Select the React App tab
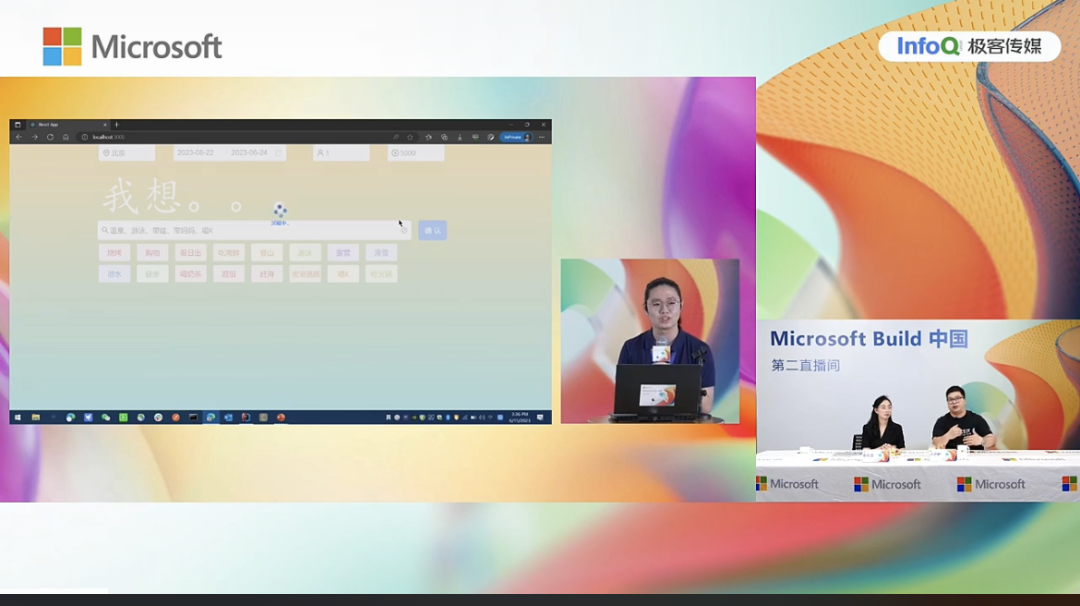This screenshot has height=606, width=1080. (68, 125)
